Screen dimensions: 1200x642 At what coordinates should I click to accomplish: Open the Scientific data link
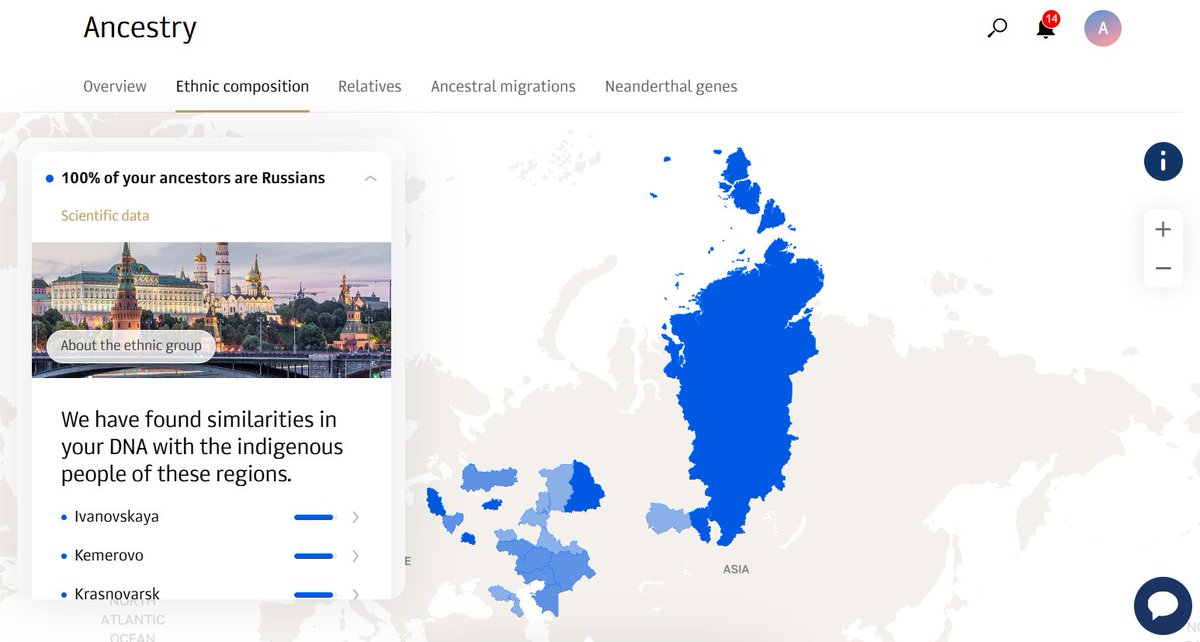pos(105,215)
